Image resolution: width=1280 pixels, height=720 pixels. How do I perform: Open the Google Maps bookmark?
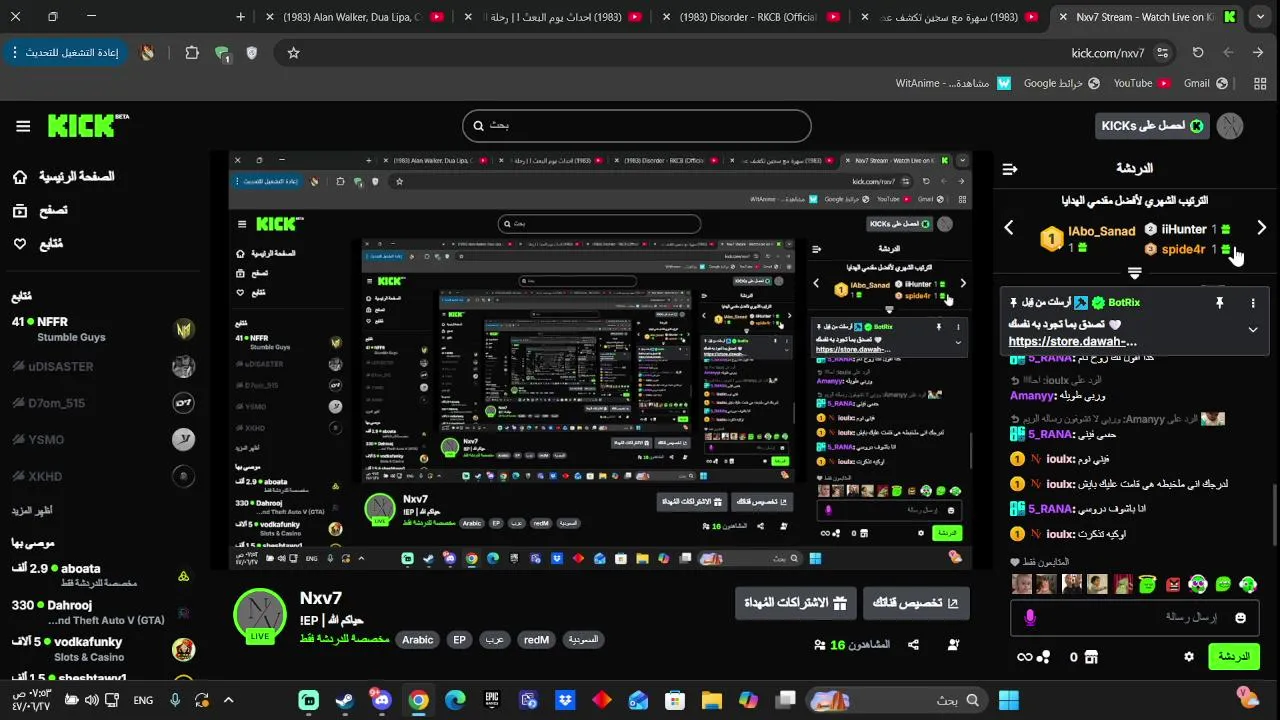[1061, 83]
